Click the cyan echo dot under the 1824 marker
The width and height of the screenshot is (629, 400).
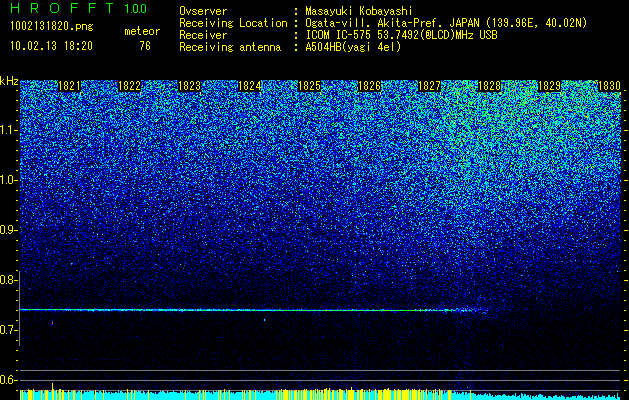264,320
